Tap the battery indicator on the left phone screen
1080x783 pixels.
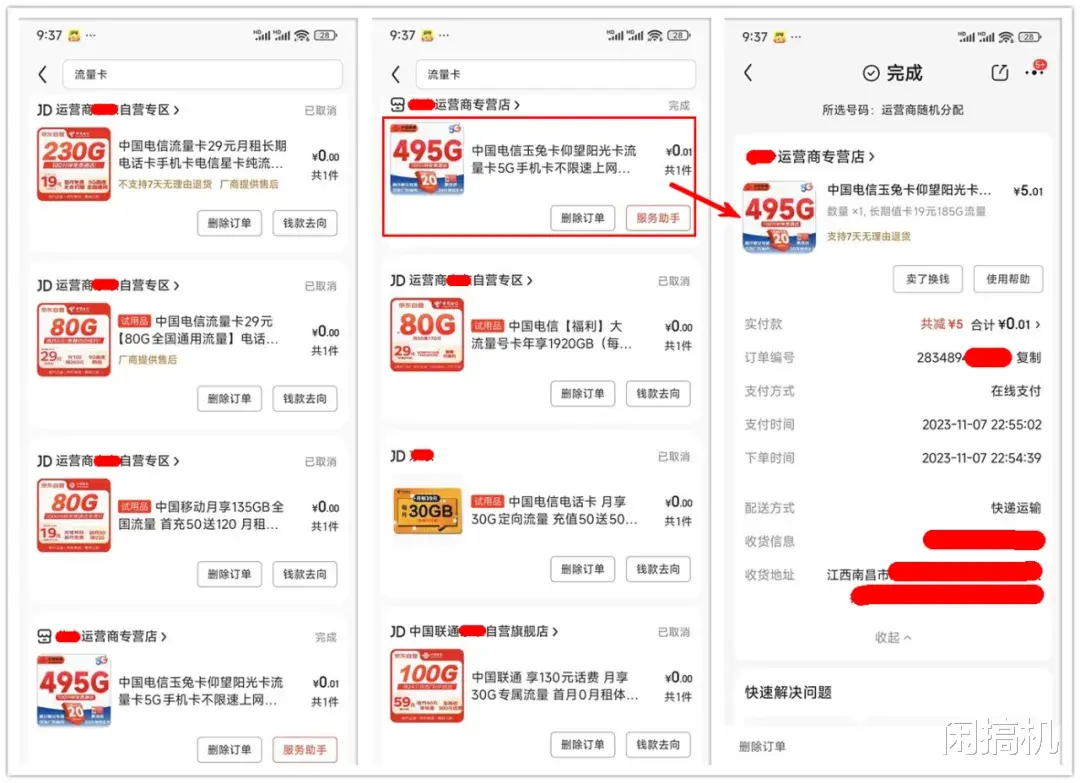coord(325,36)
